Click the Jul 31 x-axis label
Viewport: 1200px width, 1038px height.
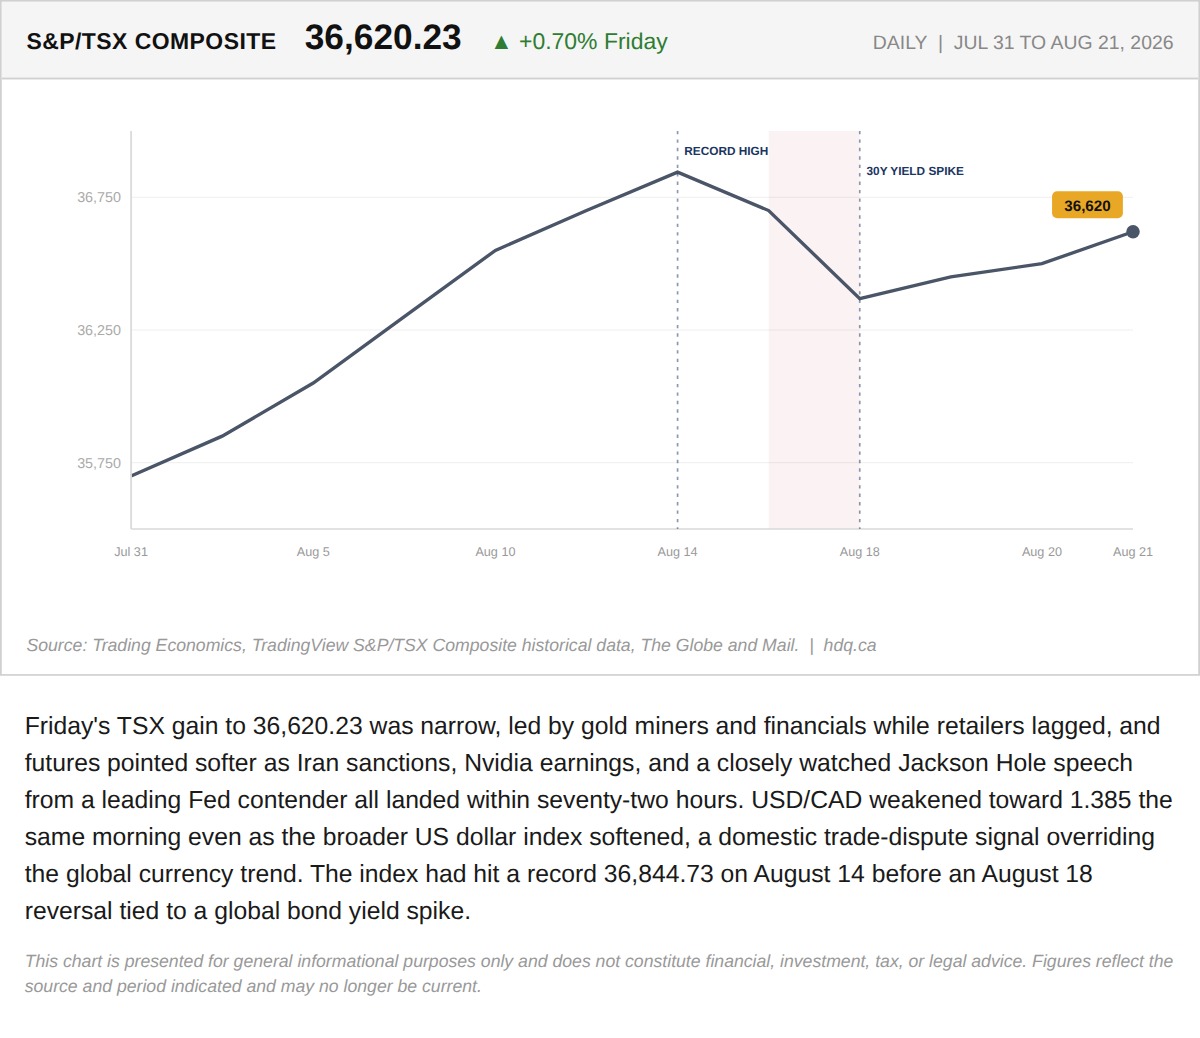click(131, 552)
